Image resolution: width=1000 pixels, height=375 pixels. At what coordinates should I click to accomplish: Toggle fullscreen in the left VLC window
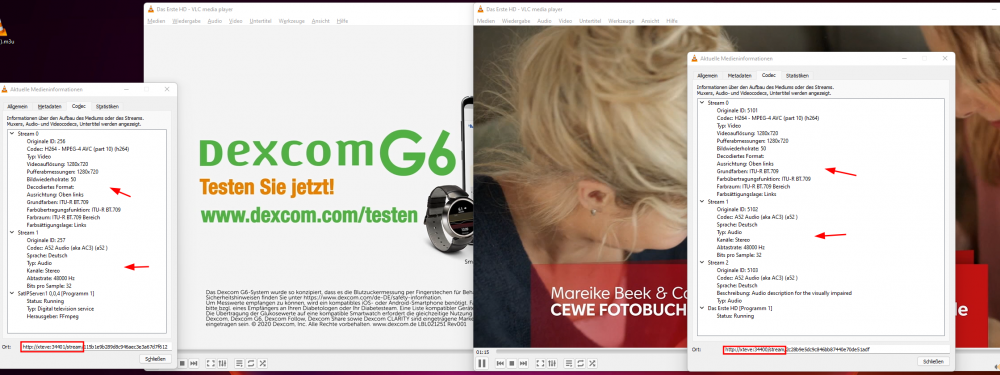tap(210, 363)
